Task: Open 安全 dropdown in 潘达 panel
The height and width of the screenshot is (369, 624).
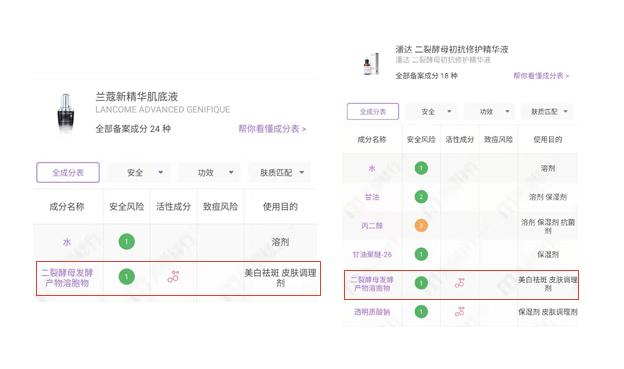Action: pos(431,111)
